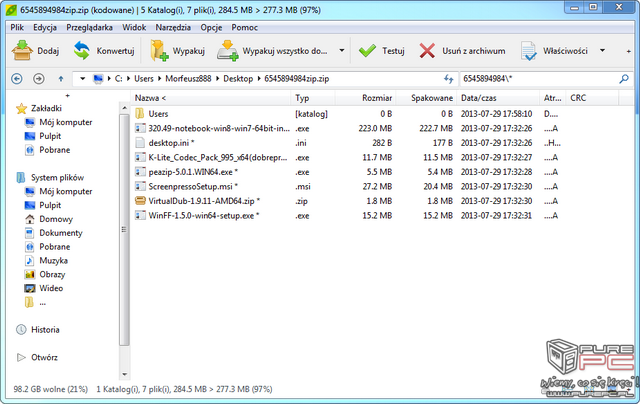Click the toolbar overflow plus at far right
640x404 pixels.
(629, 51)
